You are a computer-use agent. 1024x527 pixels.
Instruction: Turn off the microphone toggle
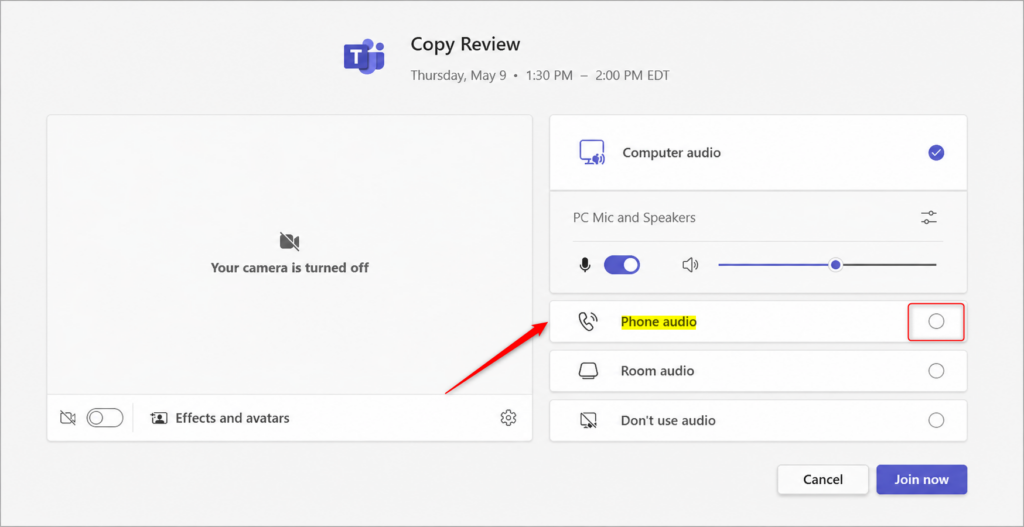tap(622, 264)
